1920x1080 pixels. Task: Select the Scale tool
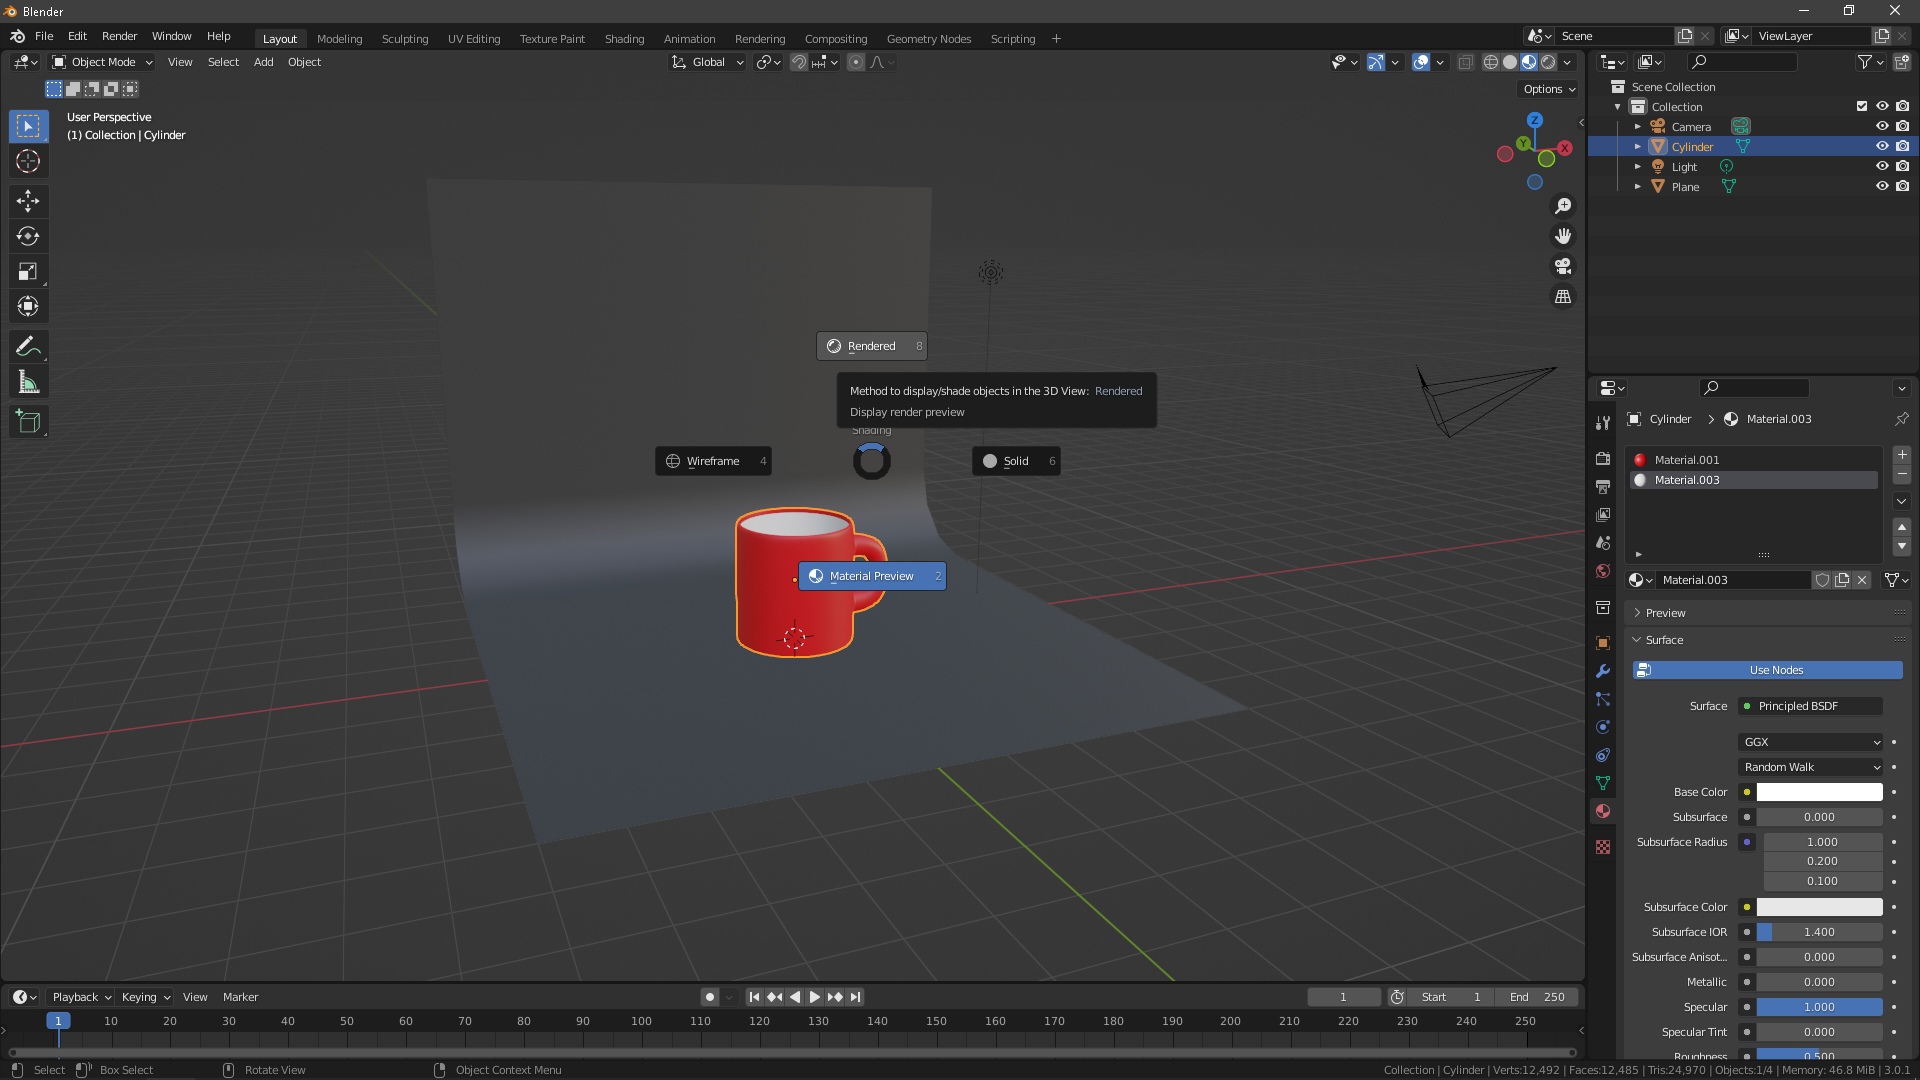pos(28,271)
